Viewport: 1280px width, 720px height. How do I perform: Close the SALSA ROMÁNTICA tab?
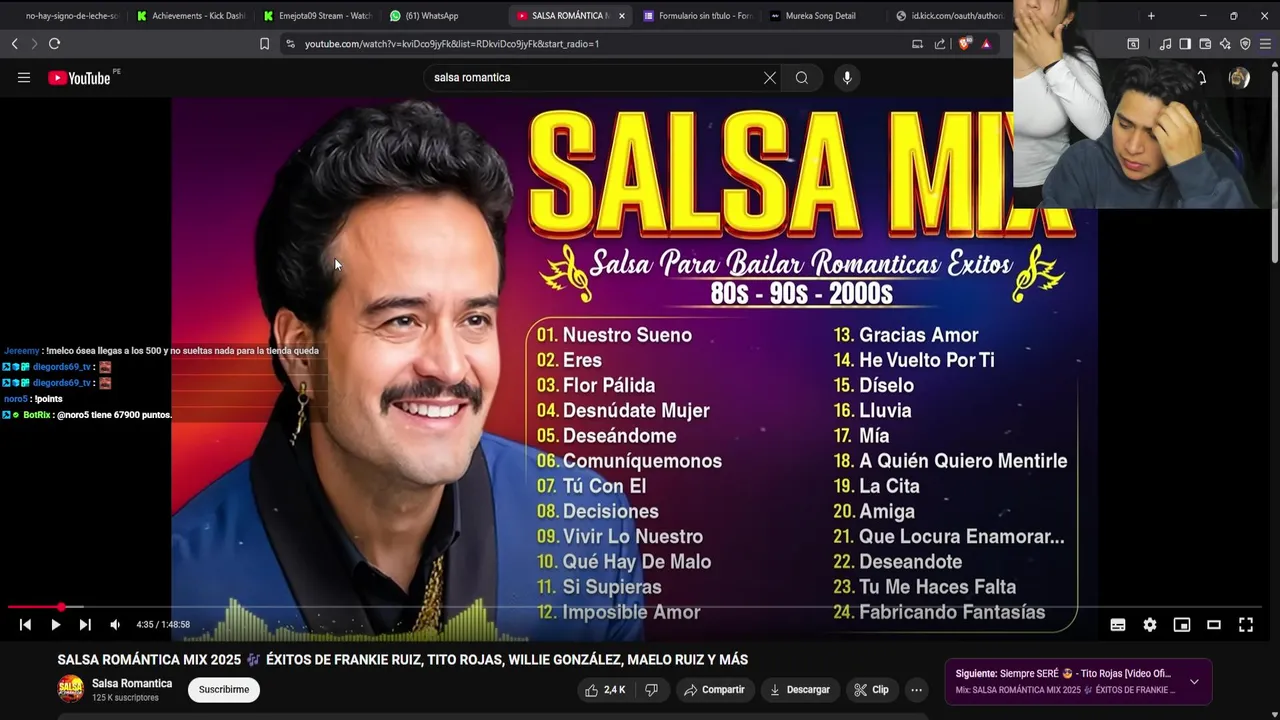click(x=621, y=16)
